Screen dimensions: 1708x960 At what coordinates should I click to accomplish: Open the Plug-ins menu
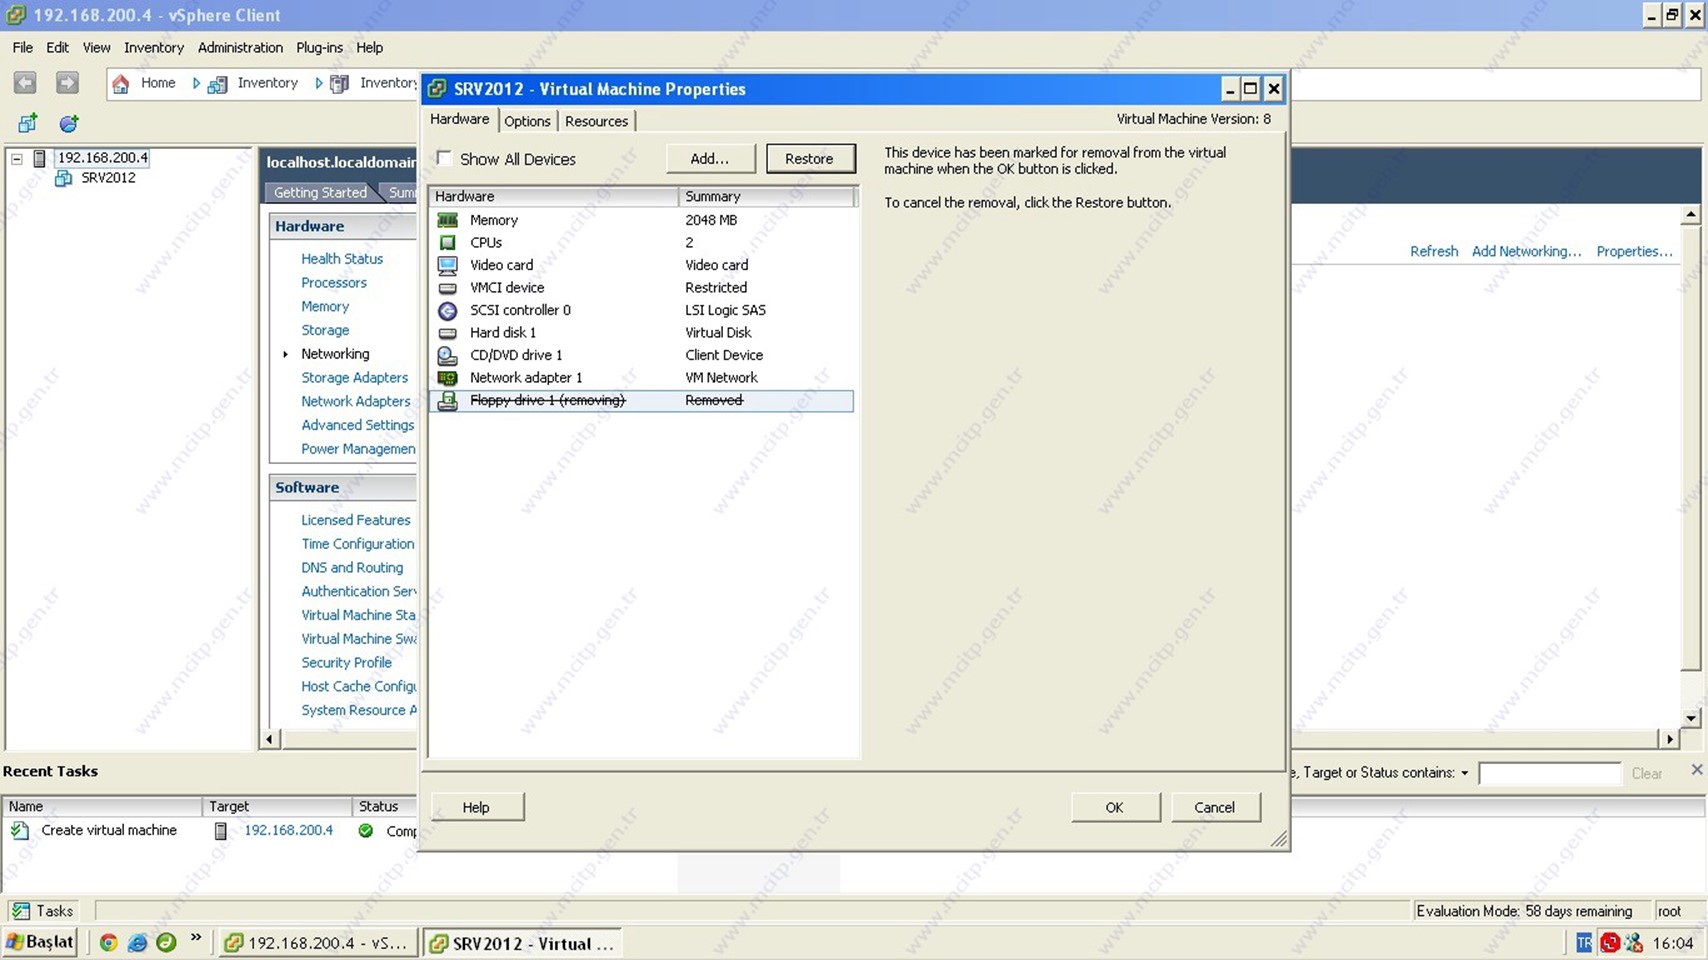[319, 48]
